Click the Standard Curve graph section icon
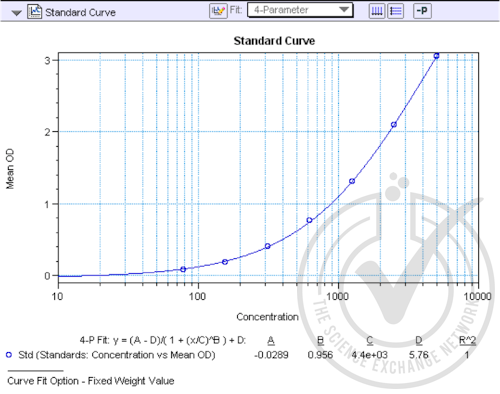The height and width of the screenshot is (394, 500). [x=34, y=12]
